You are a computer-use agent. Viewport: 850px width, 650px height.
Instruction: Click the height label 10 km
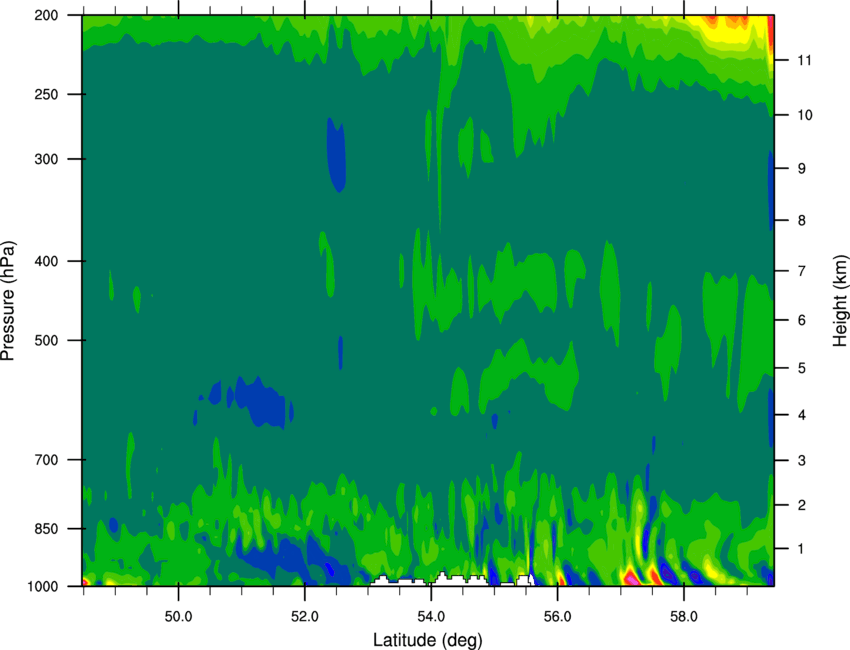(805, 115)
